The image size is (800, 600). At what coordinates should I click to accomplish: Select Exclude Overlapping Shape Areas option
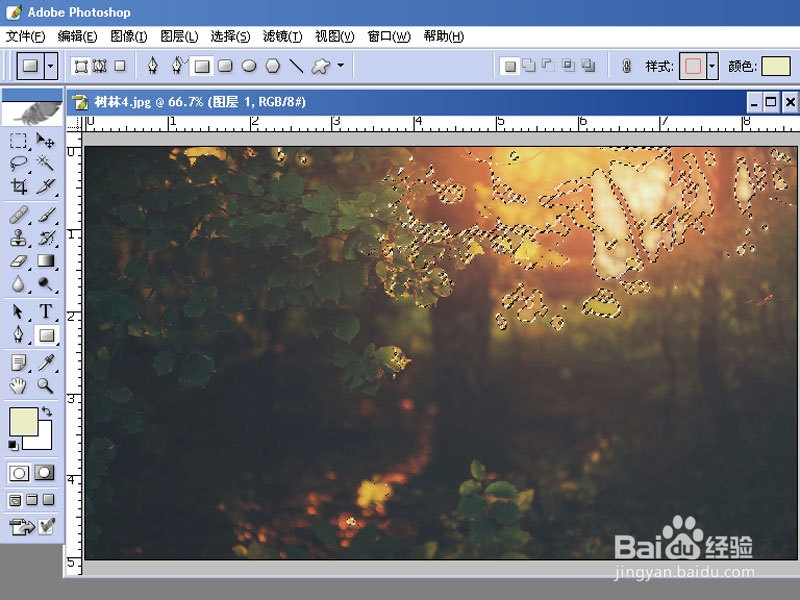click(x=588, y=65)
